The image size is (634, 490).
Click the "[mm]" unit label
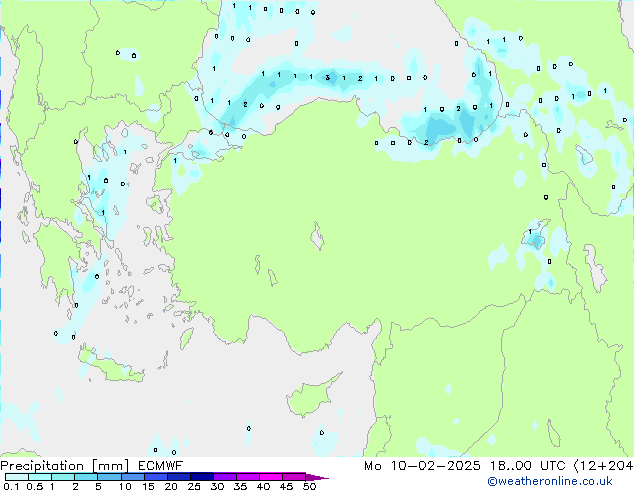click(x=110, y=467)
